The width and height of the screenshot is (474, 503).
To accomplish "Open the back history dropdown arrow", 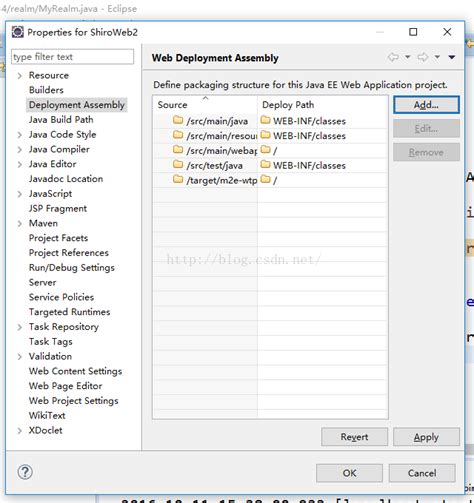I will [x=408, y=57].
